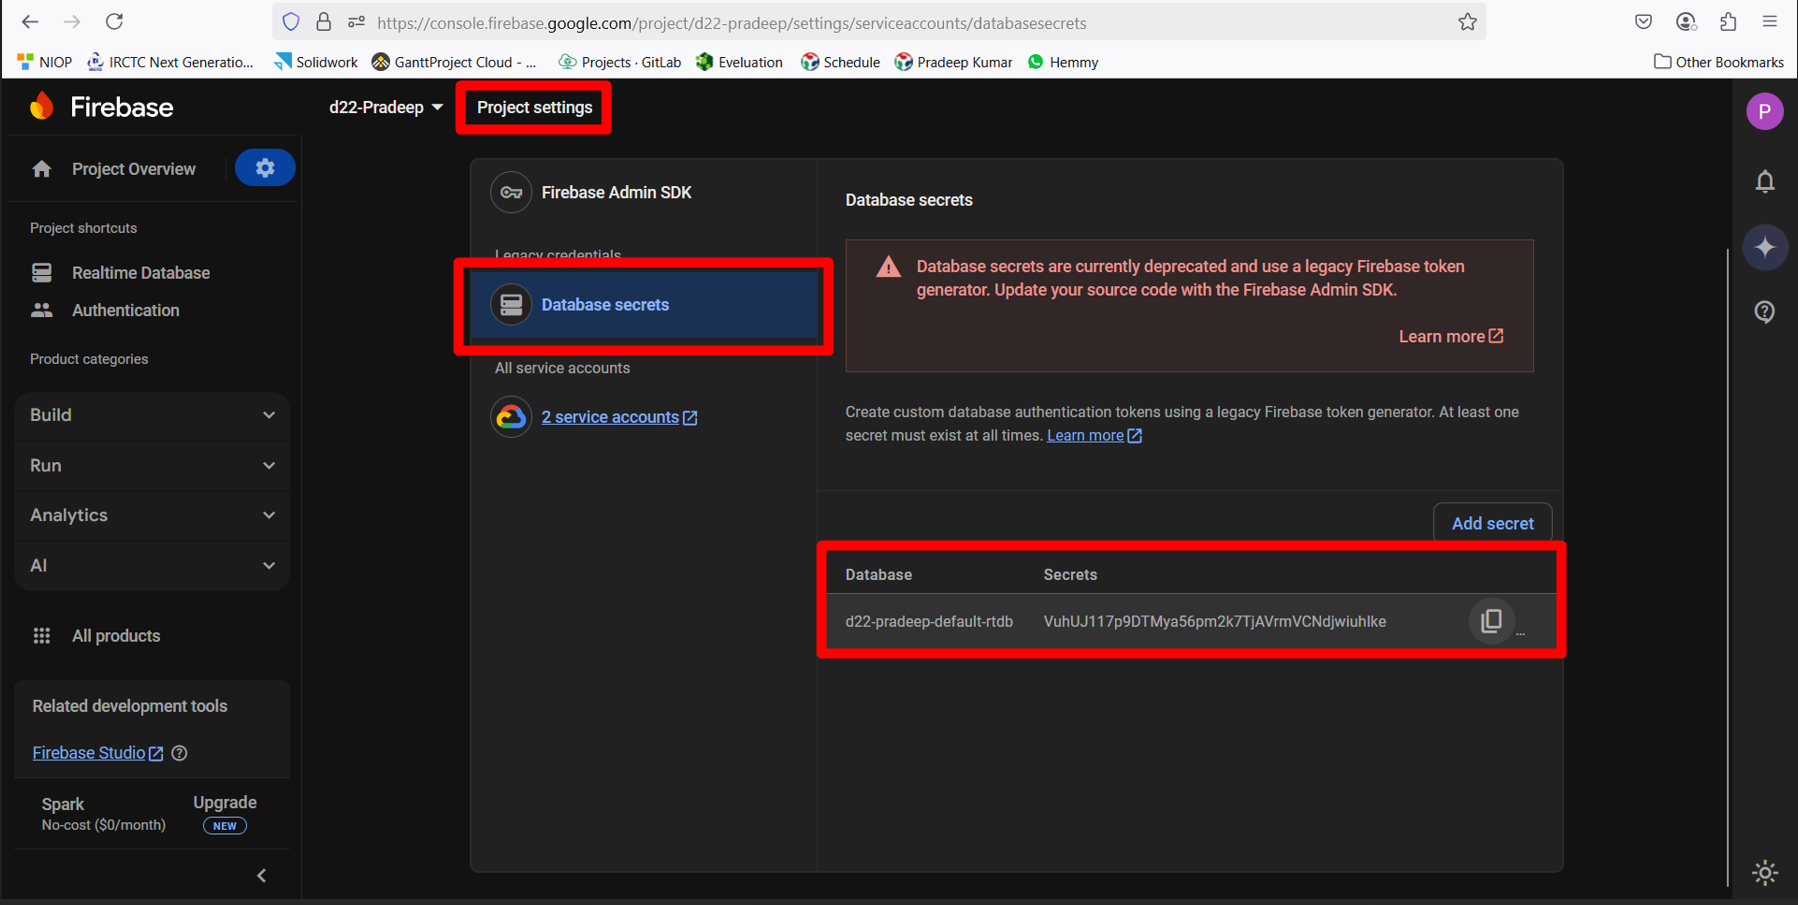Image resolution: width=1798 pixels, height=905 pixels.
Task: Click the padlock site security icon
Action: 323,22
